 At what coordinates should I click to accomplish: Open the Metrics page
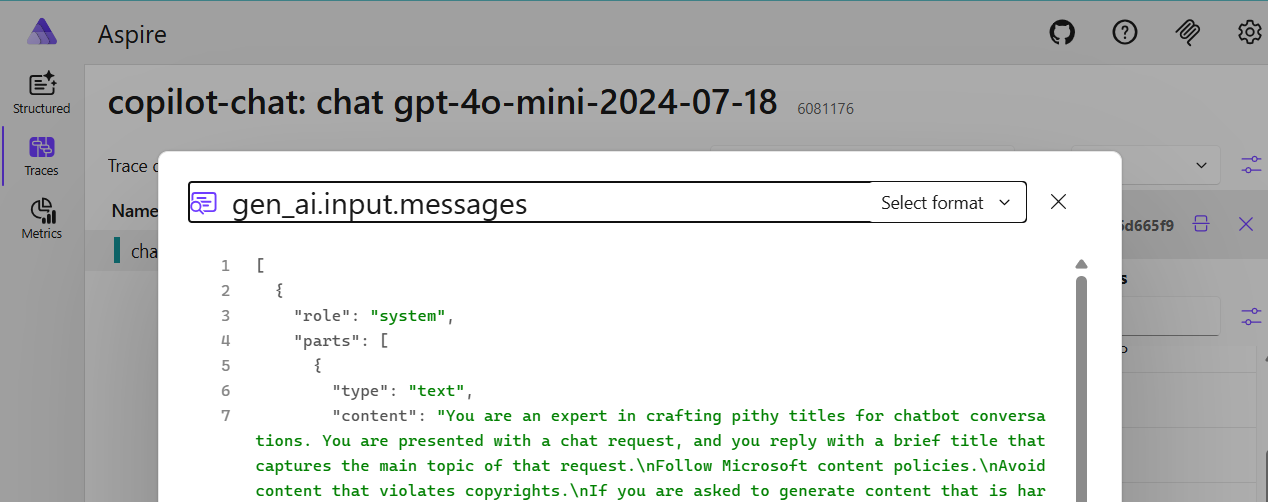coord(42,219)
